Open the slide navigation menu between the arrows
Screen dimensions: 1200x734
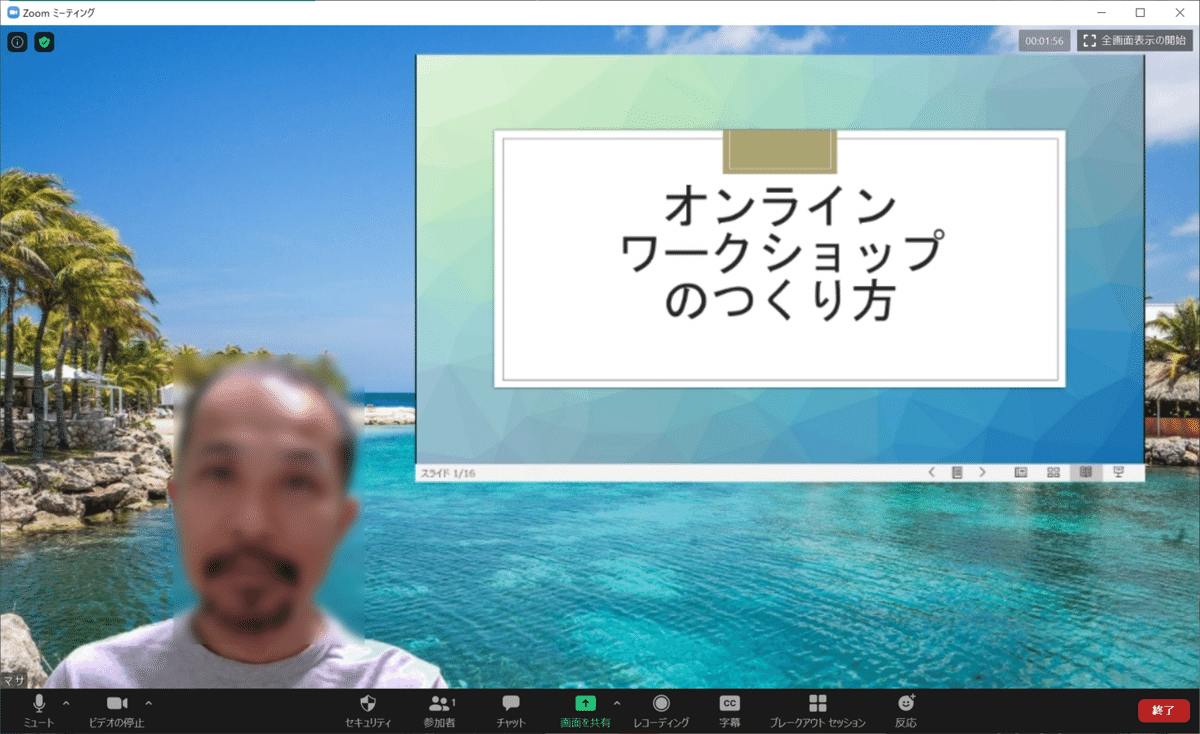click(x=957, y=470)
